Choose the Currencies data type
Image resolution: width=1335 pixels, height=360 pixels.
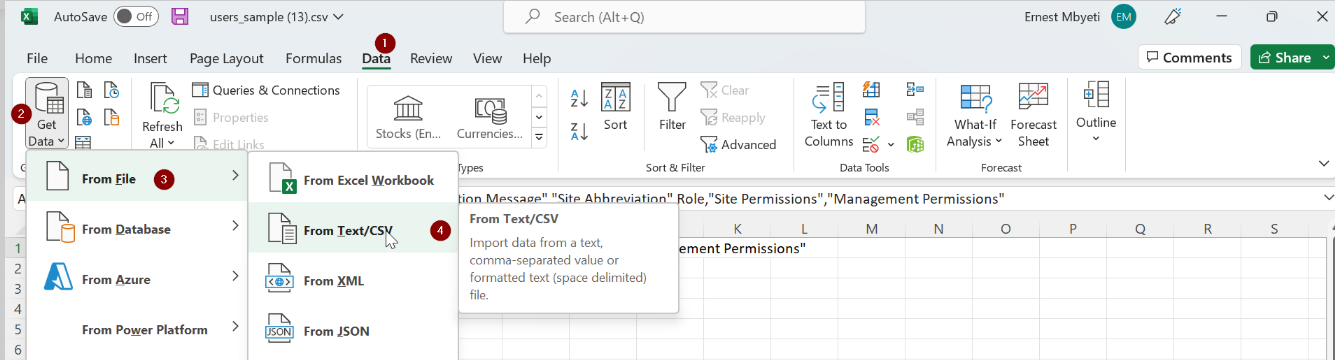(489, 118)
